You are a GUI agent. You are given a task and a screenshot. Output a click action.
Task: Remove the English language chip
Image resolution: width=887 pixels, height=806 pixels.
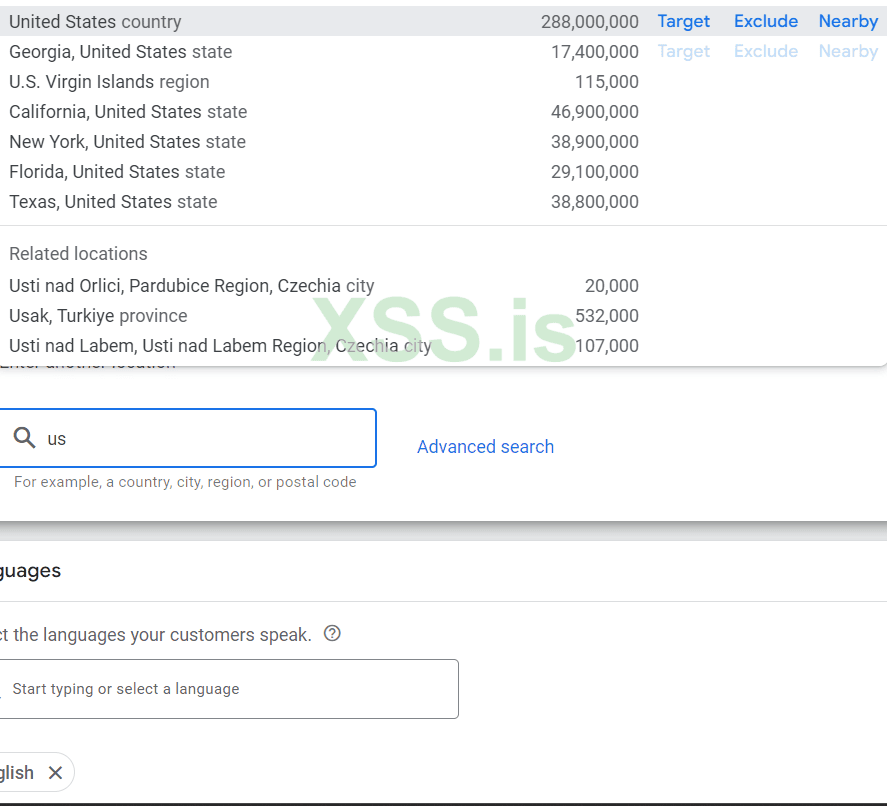coord(56,772)
